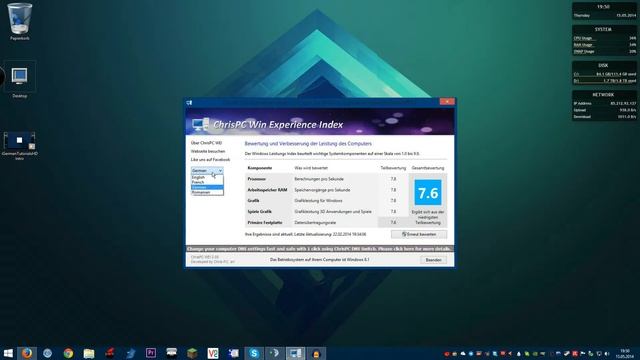Select the Spiele Grafik row label
Viewport: 640px width, 360px height.
pos(259,211)
